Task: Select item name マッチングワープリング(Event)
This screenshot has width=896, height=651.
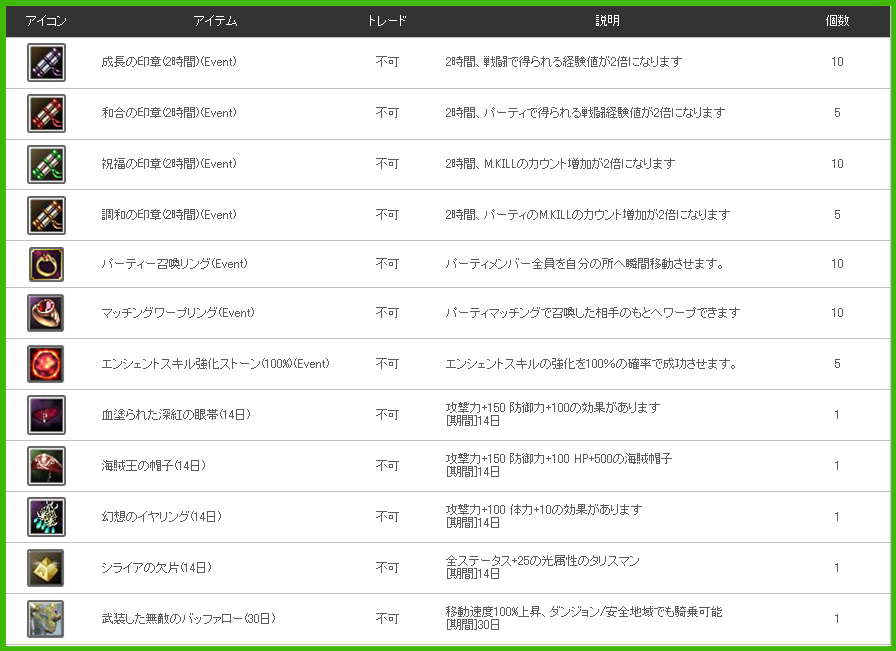Action: pos(178,313)
